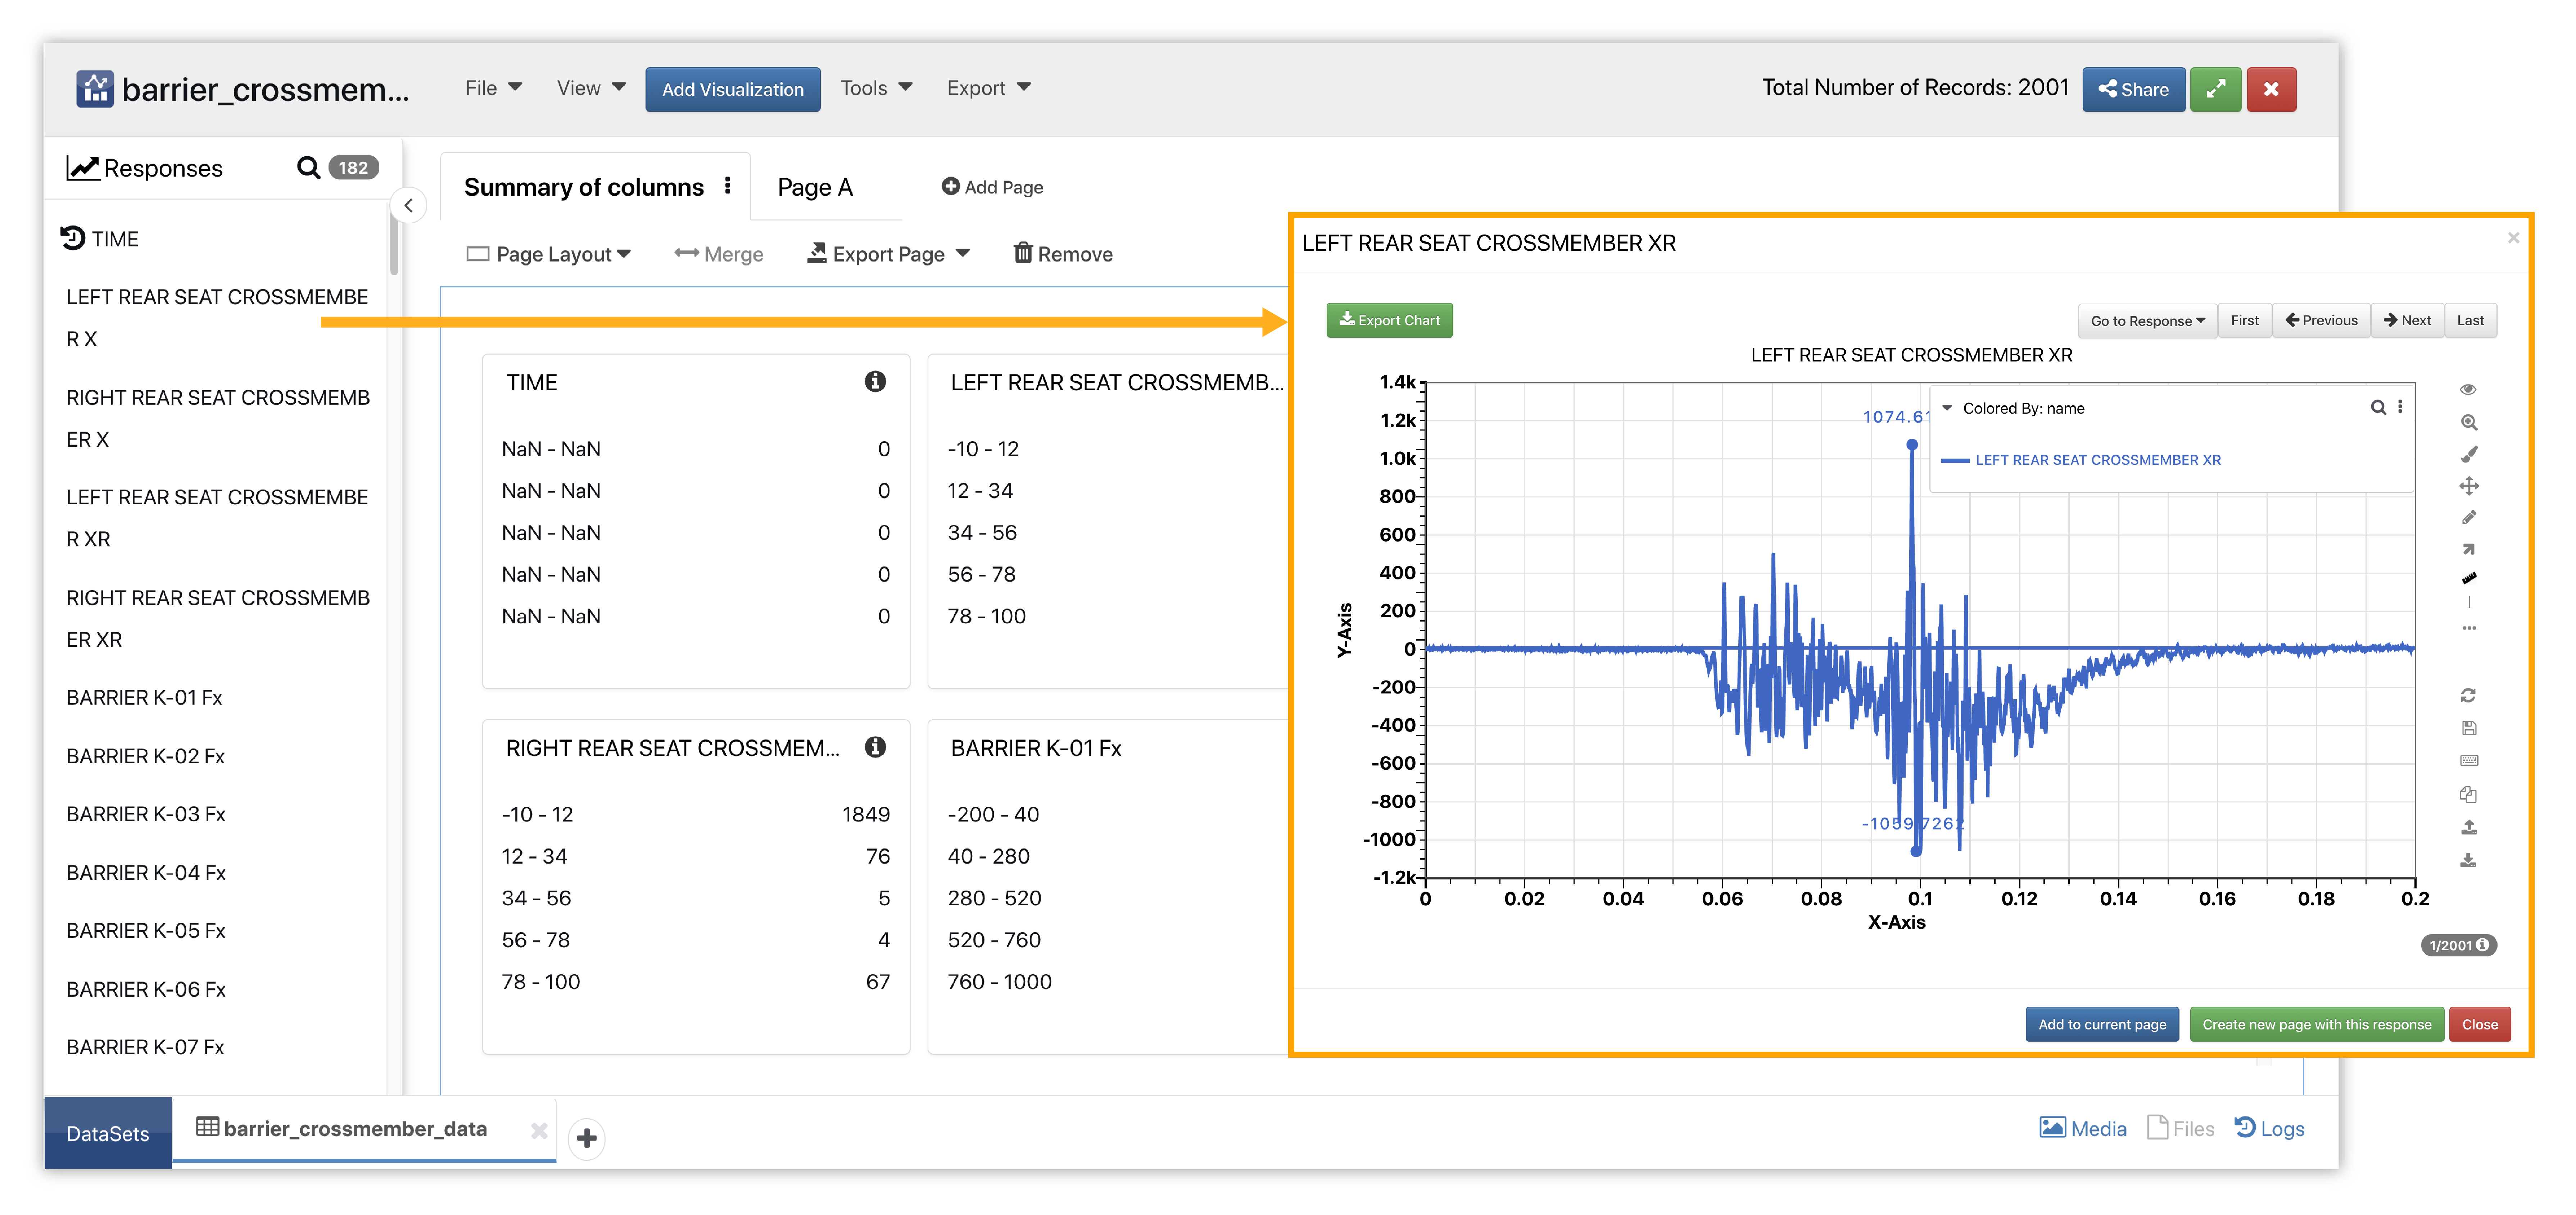Click the plus button to add dataset

click(x=587, y=1138)
